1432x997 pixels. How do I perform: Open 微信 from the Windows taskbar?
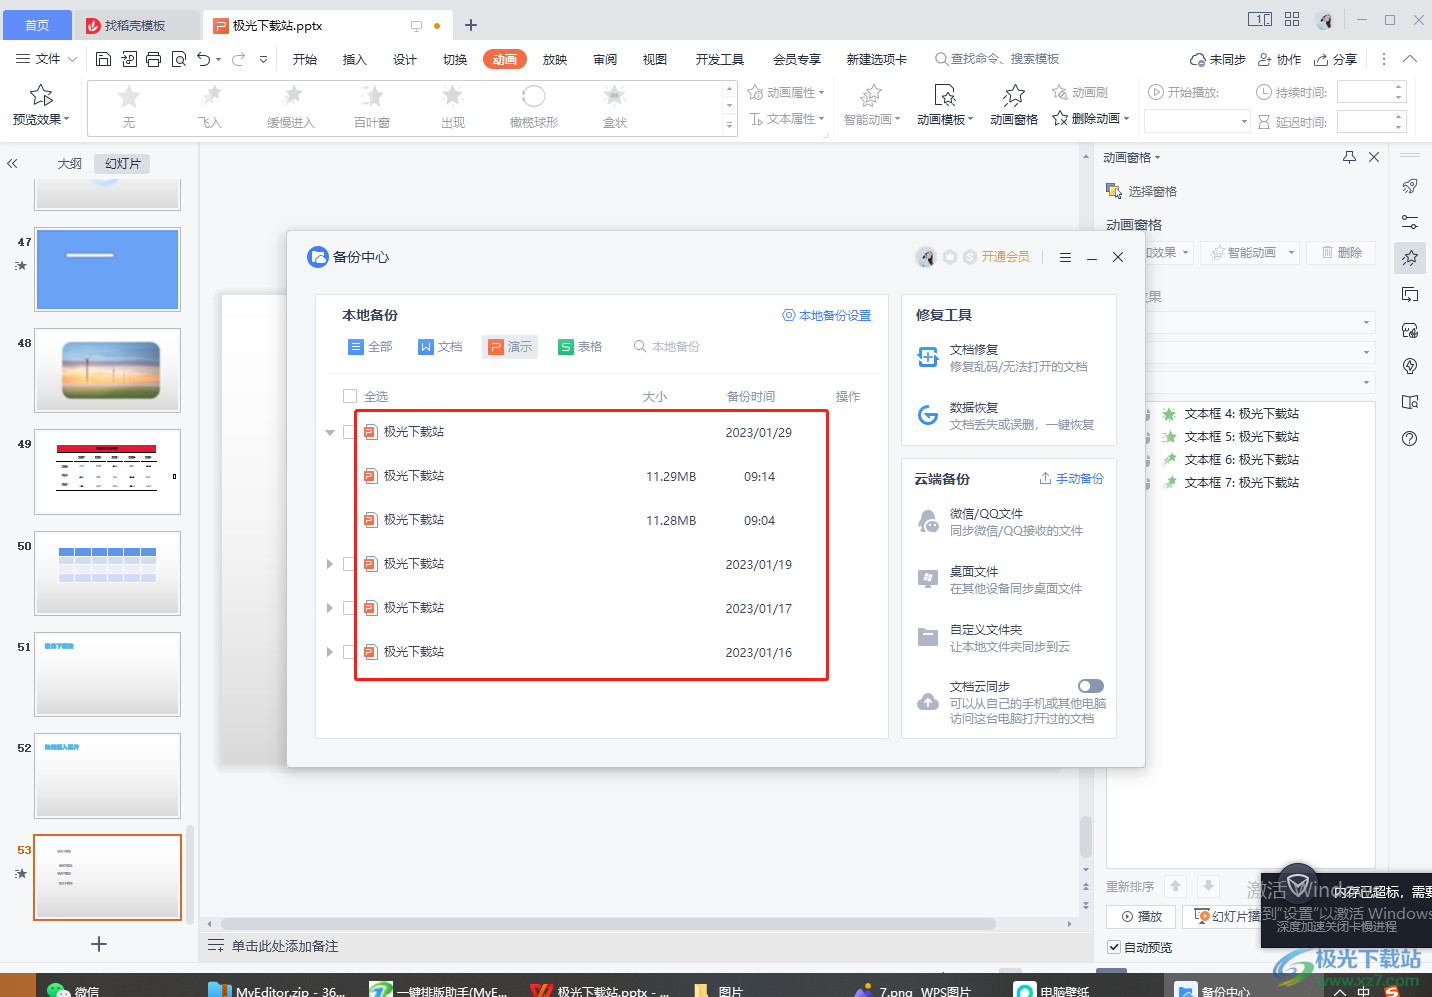tap(73, 990)
